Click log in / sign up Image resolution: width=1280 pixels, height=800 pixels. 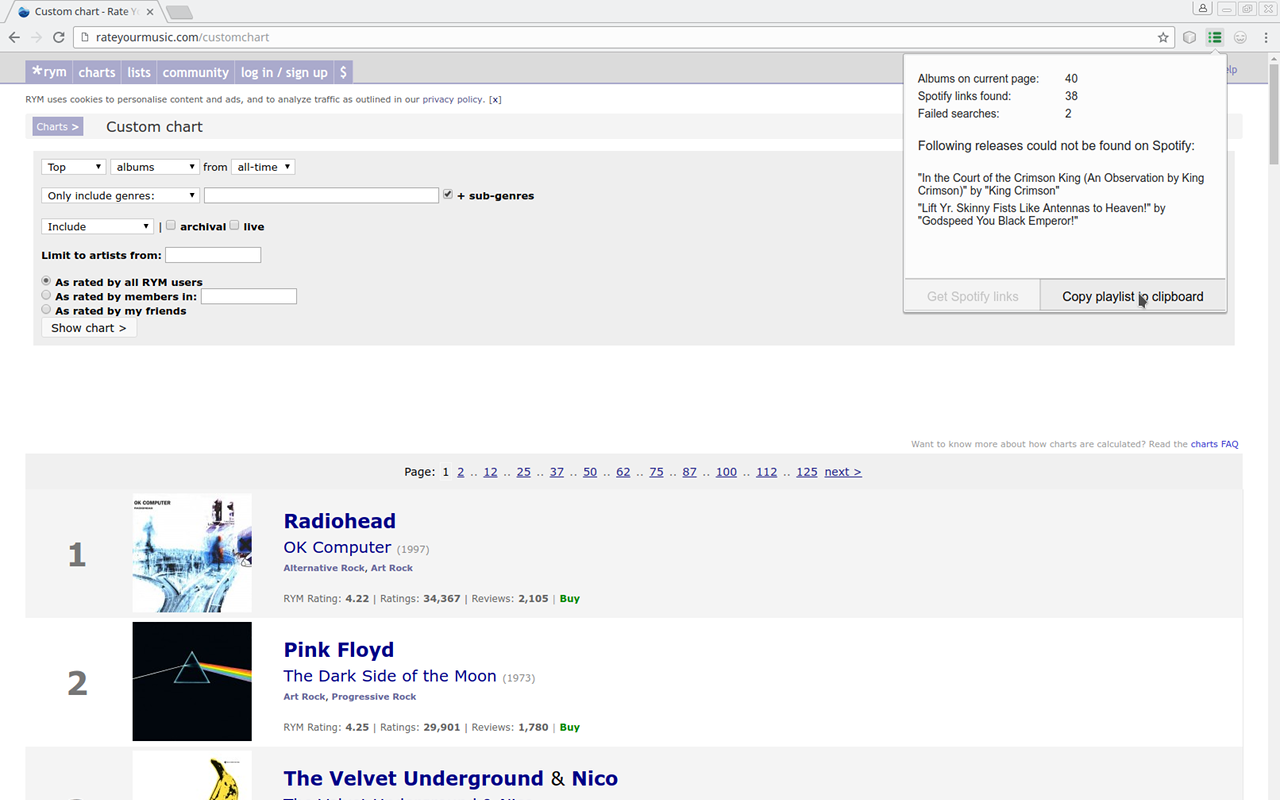click(284, 72)
